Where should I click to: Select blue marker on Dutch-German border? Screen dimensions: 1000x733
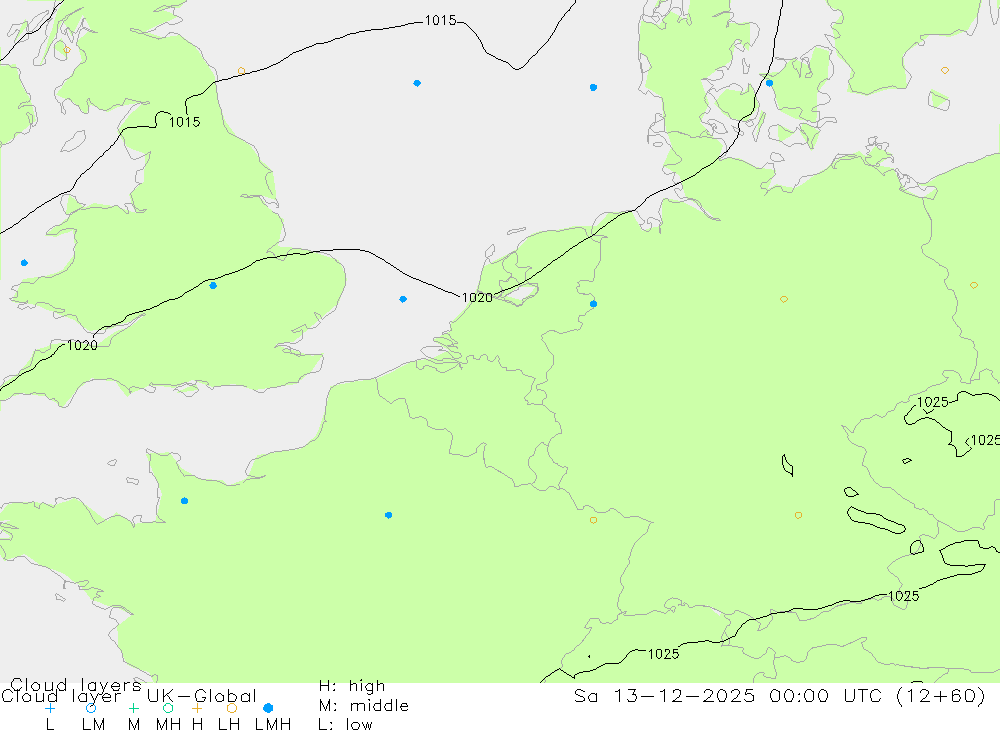(594, 304)
